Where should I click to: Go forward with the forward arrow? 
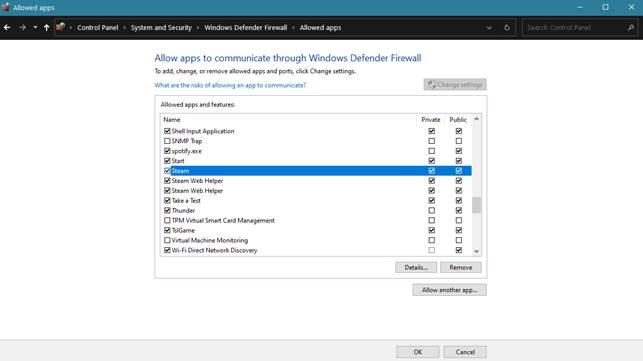click(x=23, y=27)
